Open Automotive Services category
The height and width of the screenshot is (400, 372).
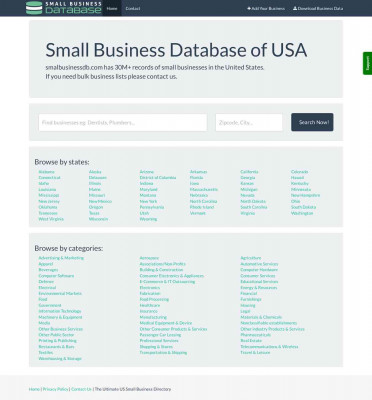pyautogui.click(x=259, y=264)
